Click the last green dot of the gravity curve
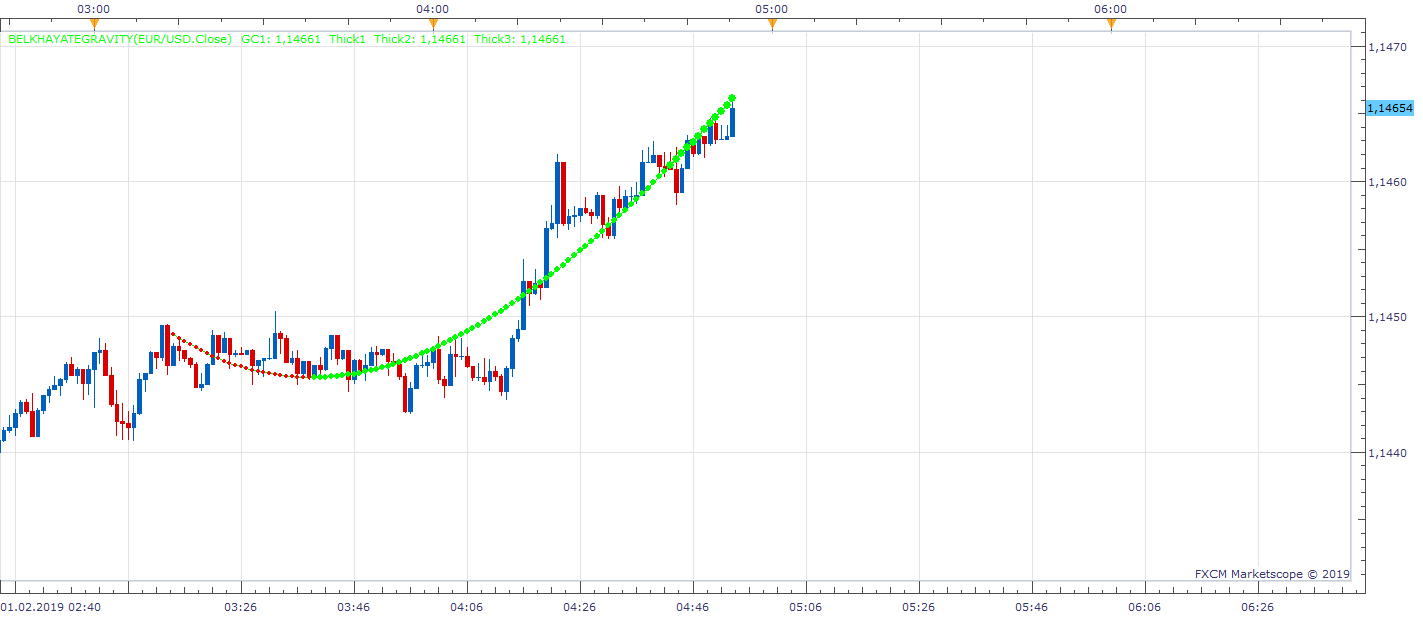Screen dimensions: 1423x619 733,98
